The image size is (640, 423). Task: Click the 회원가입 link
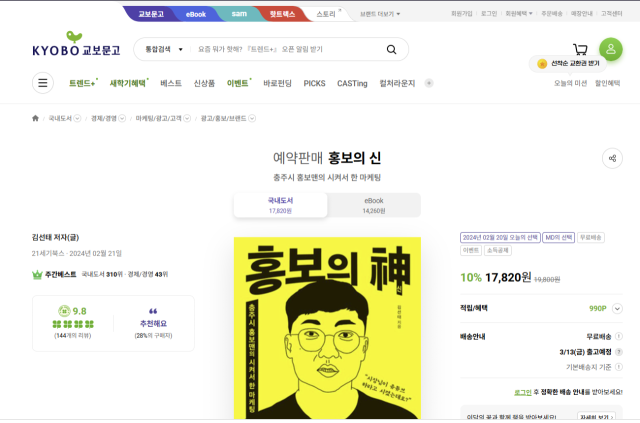click(x=462, y=13)
